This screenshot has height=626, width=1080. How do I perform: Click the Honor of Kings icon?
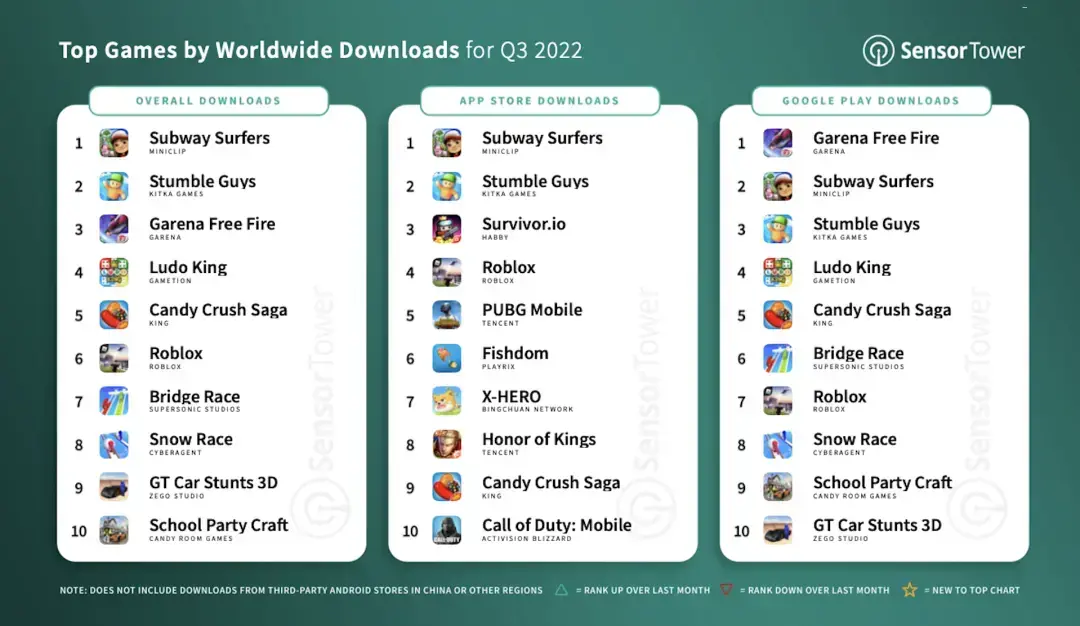click(446, 444)
